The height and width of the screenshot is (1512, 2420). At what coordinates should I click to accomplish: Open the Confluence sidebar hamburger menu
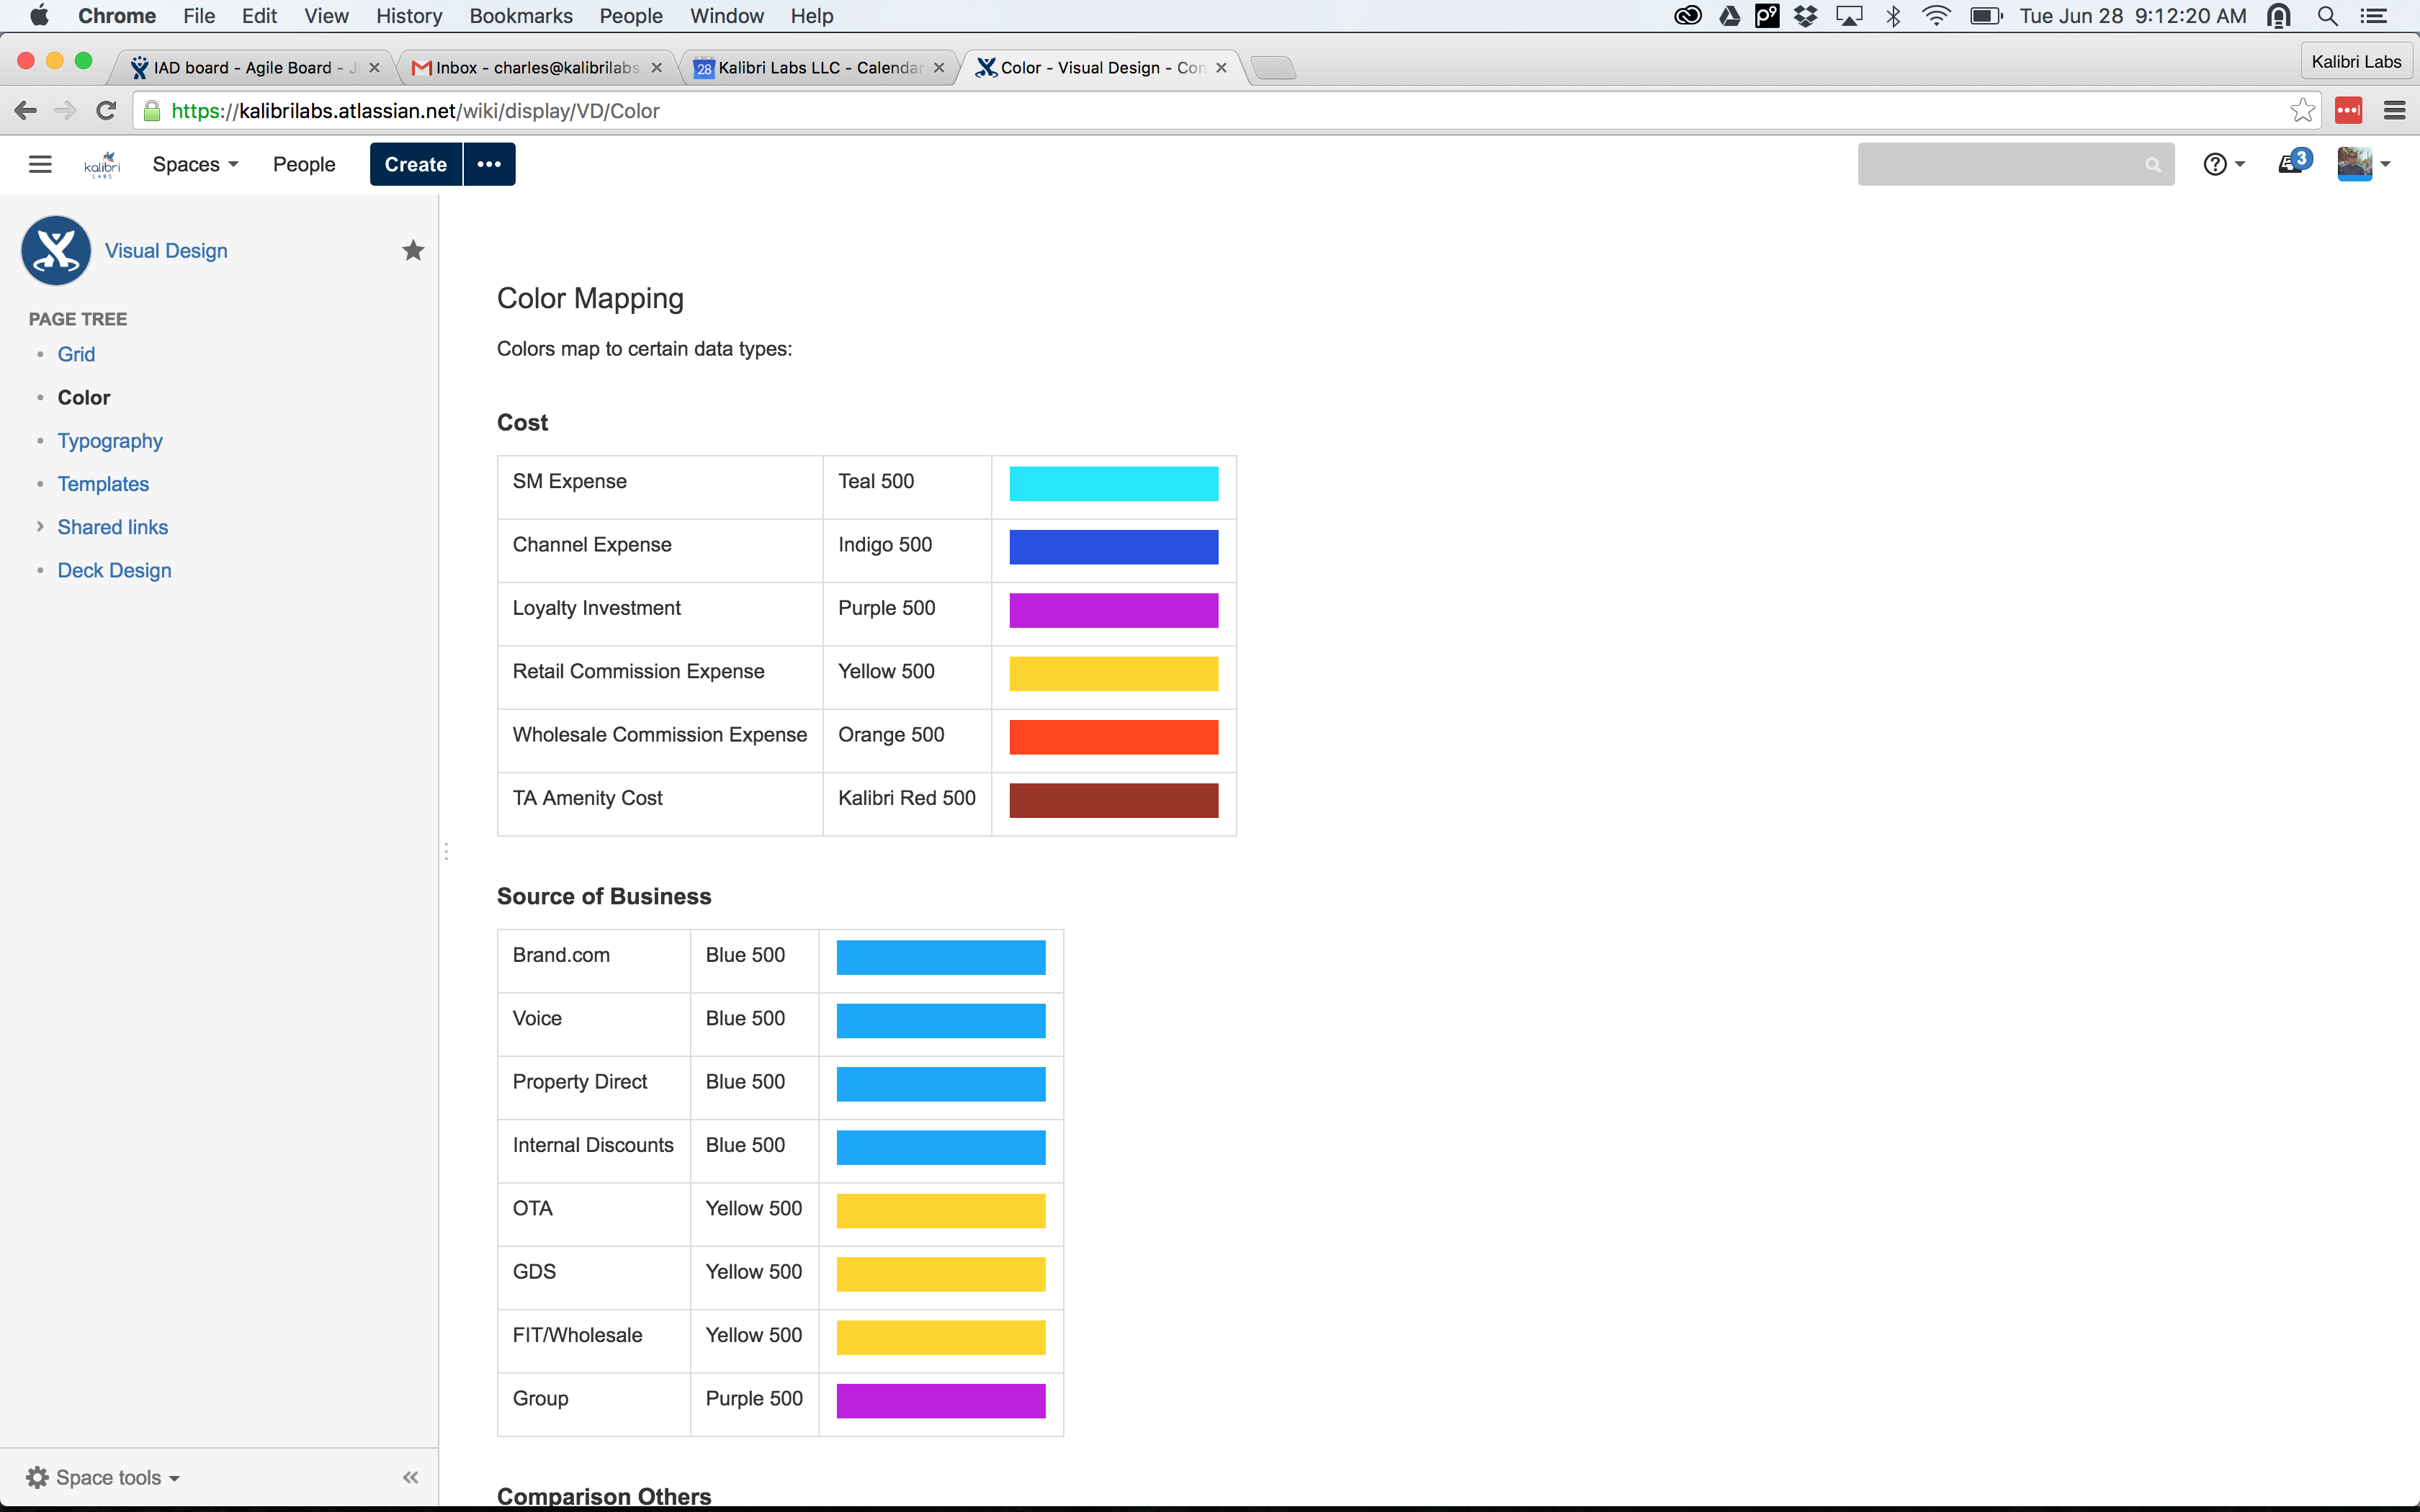(x=40, y=164)
